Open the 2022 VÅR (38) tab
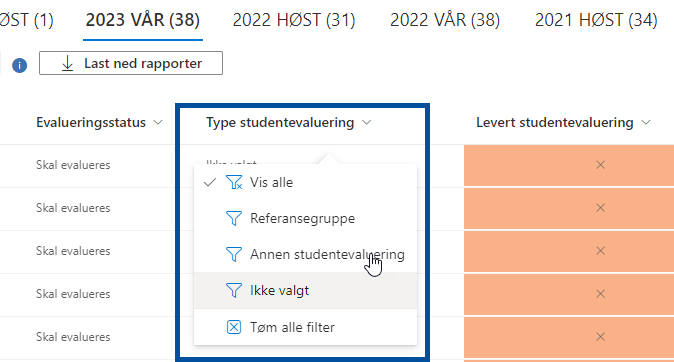Viewport: 674px width, 362px height. coord(445,20)
